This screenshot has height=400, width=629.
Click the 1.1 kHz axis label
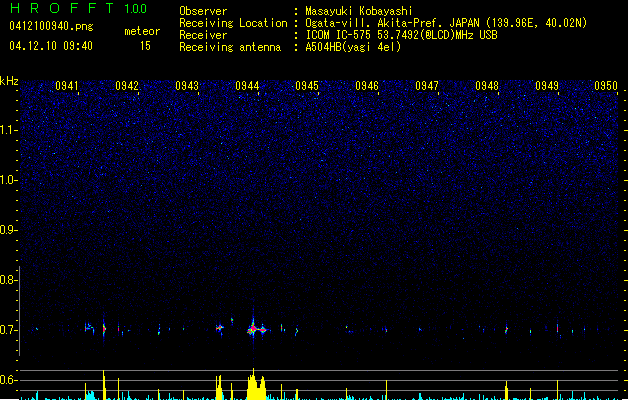point(8,130)
